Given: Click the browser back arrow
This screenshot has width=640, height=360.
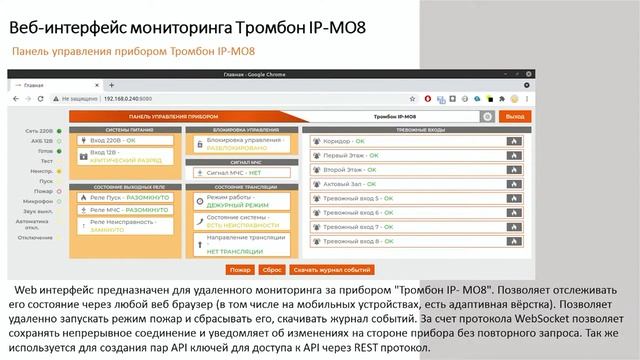Looking at the screenshot, I should tap(16, 99).
